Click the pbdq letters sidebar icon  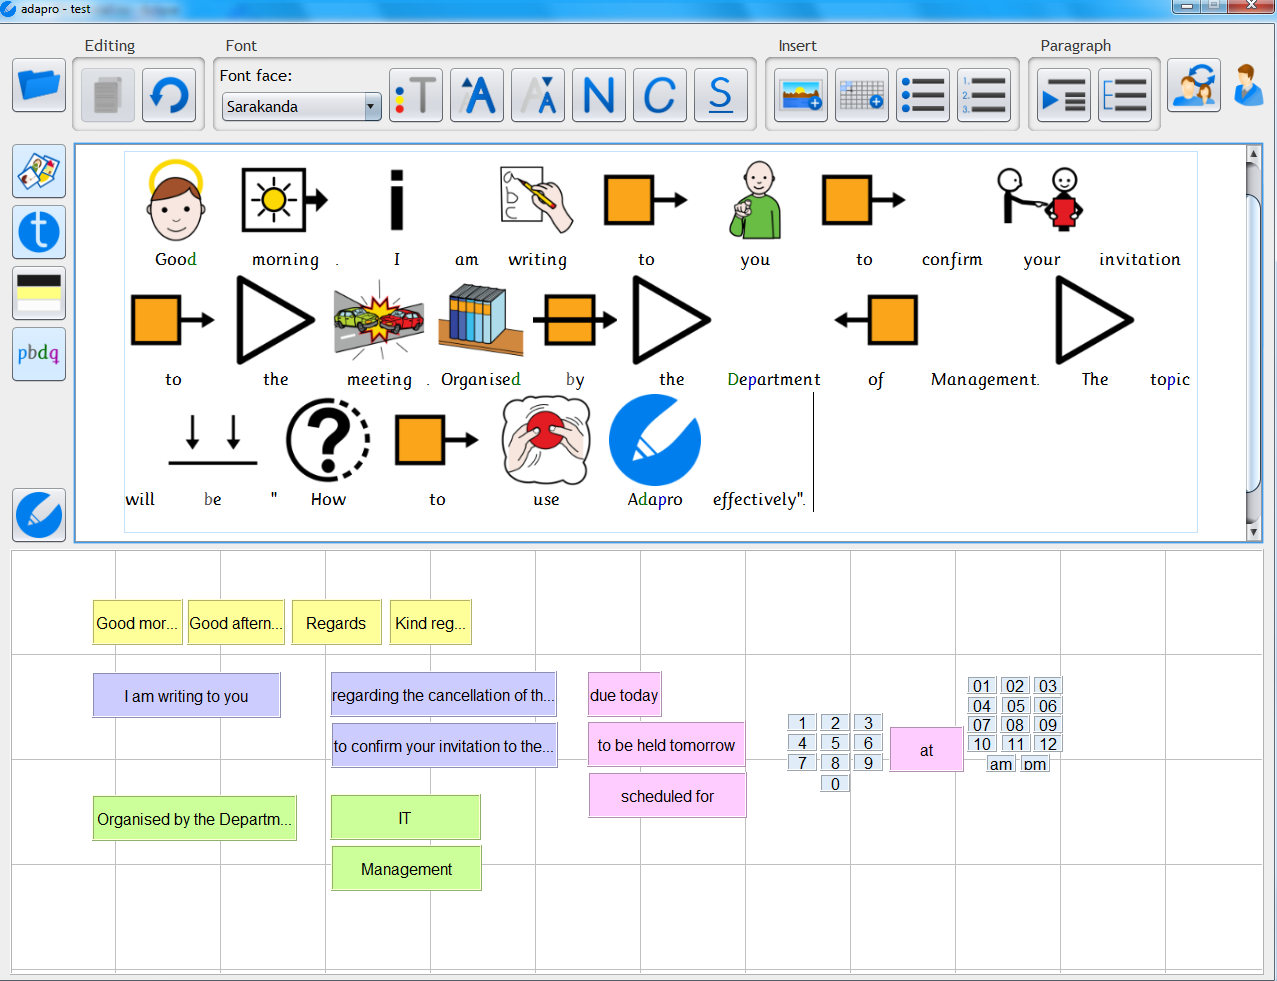click(x=39, y=354)
